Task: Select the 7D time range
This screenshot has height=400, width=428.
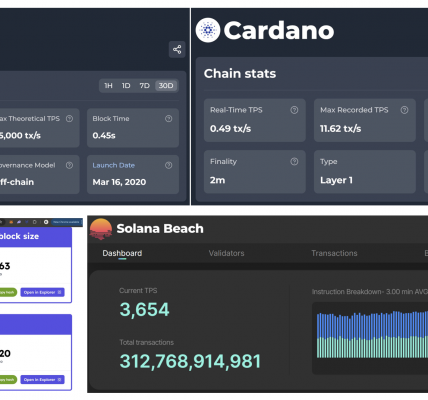Action: [x=144, y=86]
